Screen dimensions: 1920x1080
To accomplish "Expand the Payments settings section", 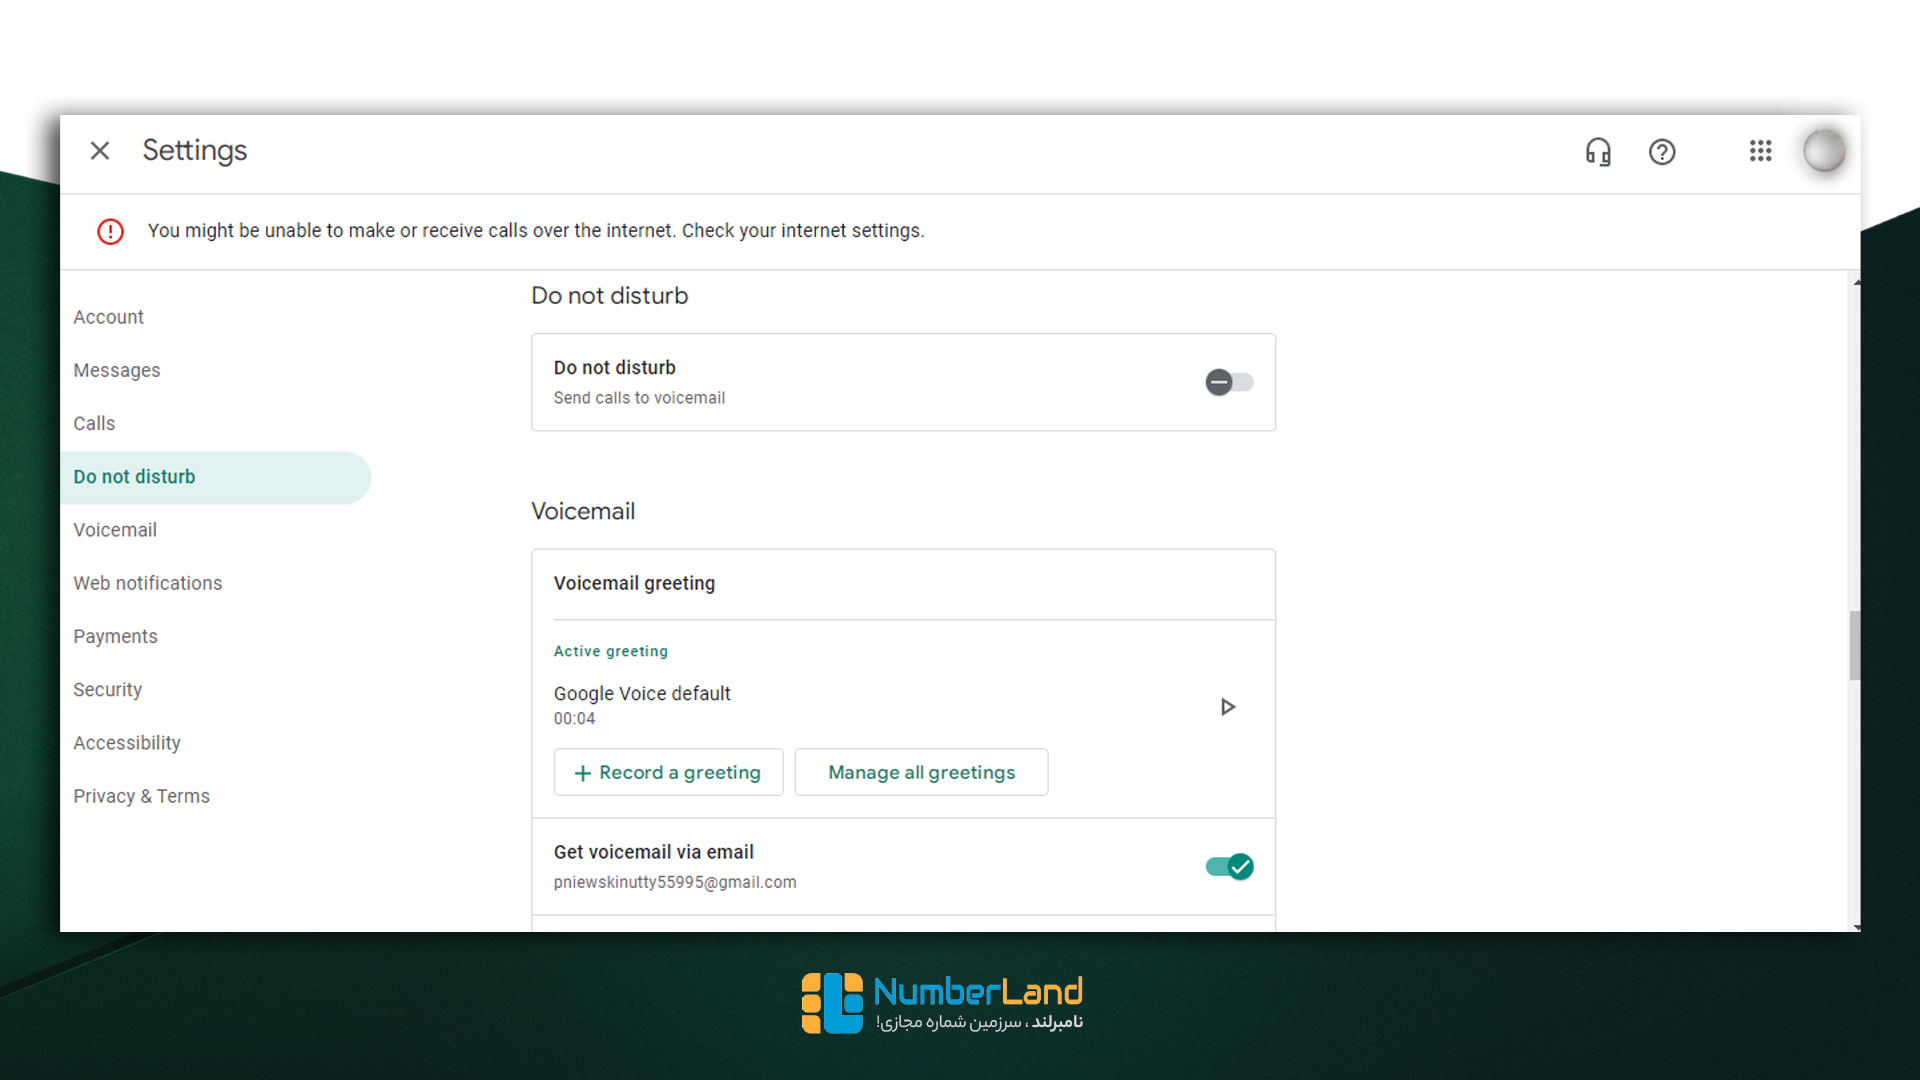I will click(116, 636).
